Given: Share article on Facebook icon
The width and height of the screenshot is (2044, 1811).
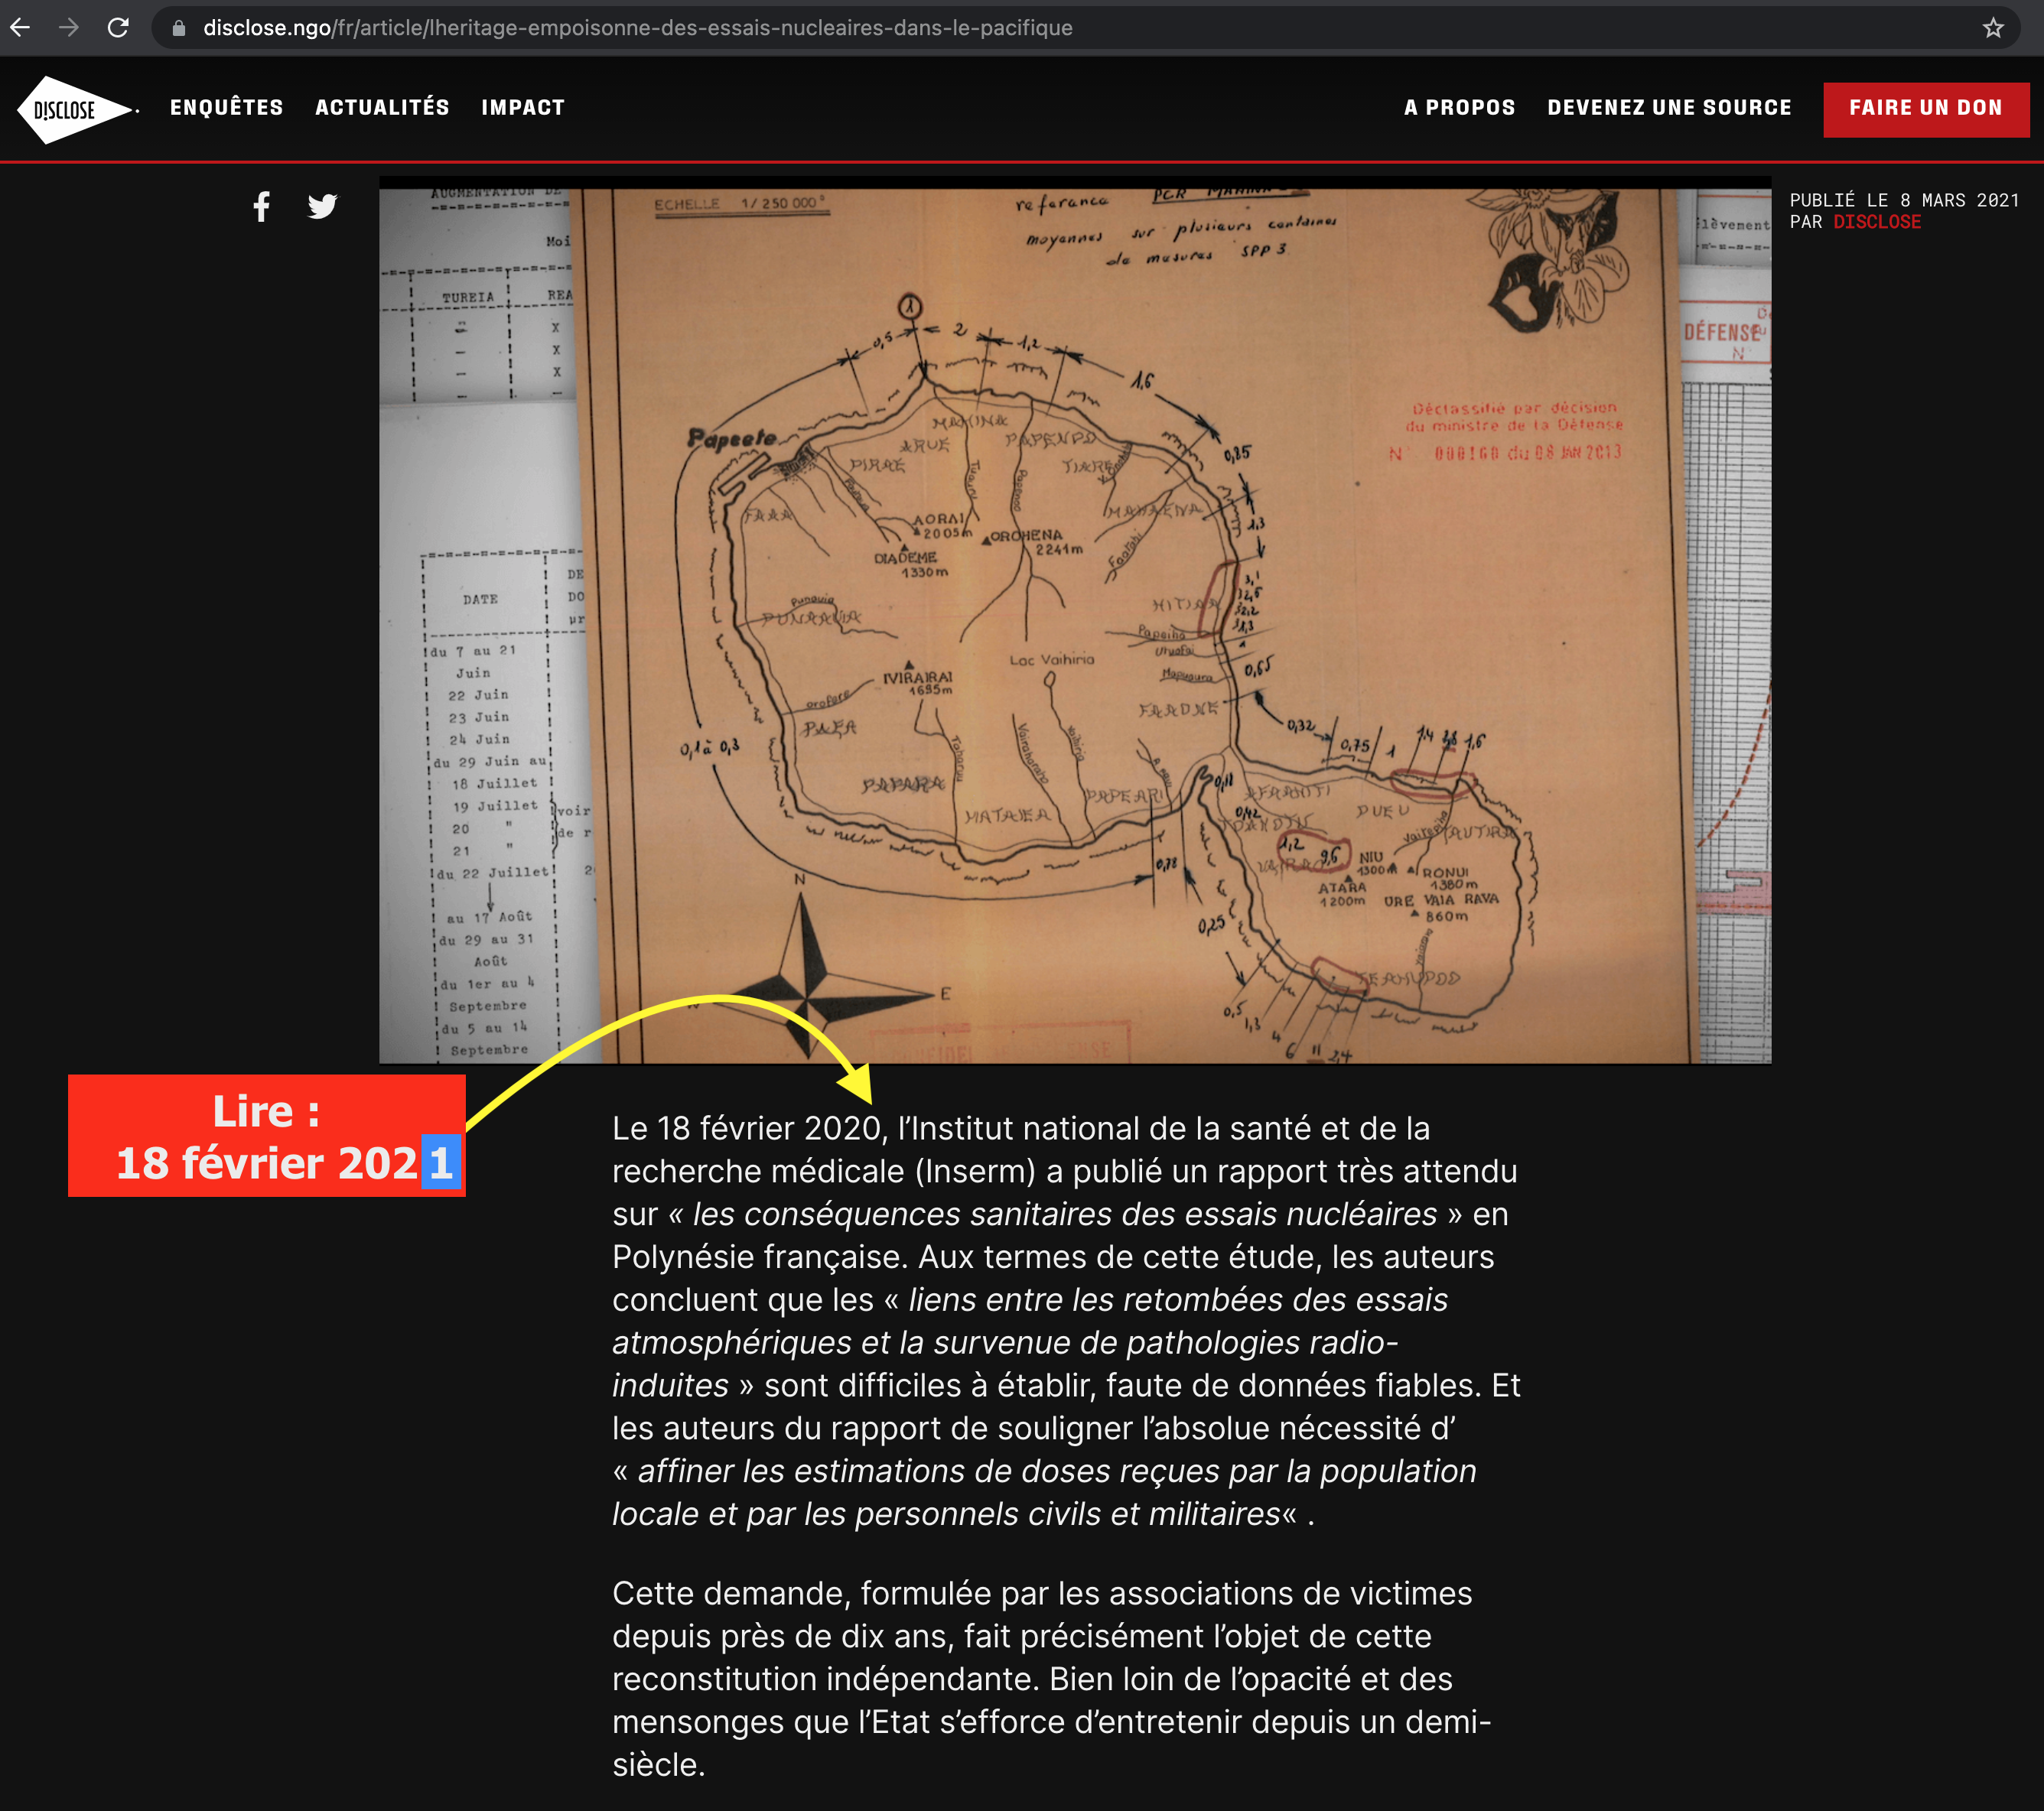Looking at the screenshot, I should pos(261,207).
